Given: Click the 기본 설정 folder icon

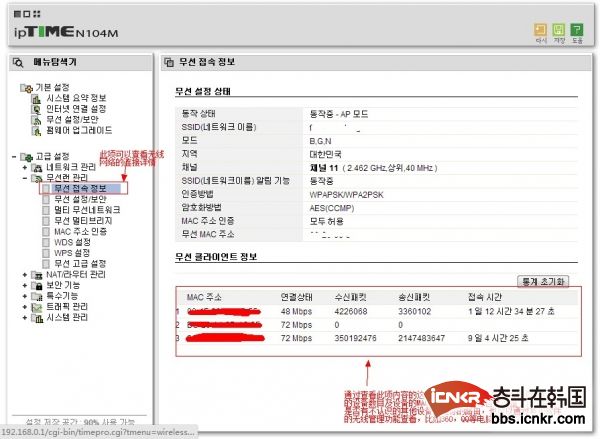Looking at the screenshot, I should tap(26, 88).
